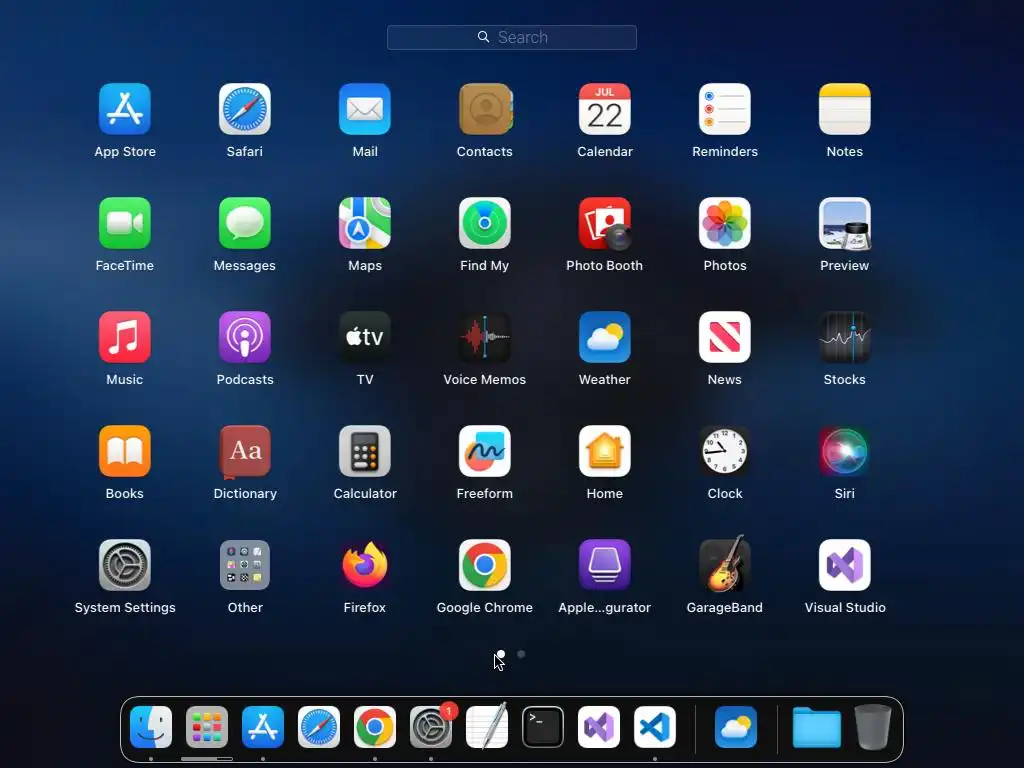Open the Trash in the Dock
Image resolution: width=1024 pixels, height=768 pixels.
pos(873,727)
